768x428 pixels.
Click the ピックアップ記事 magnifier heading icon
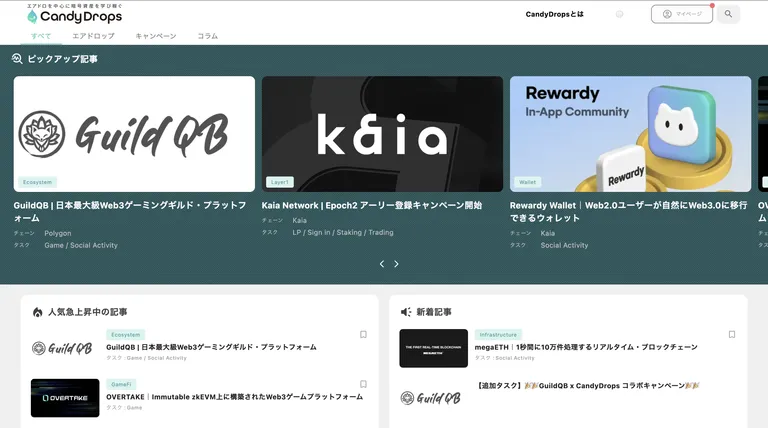(x=17, y=59)
